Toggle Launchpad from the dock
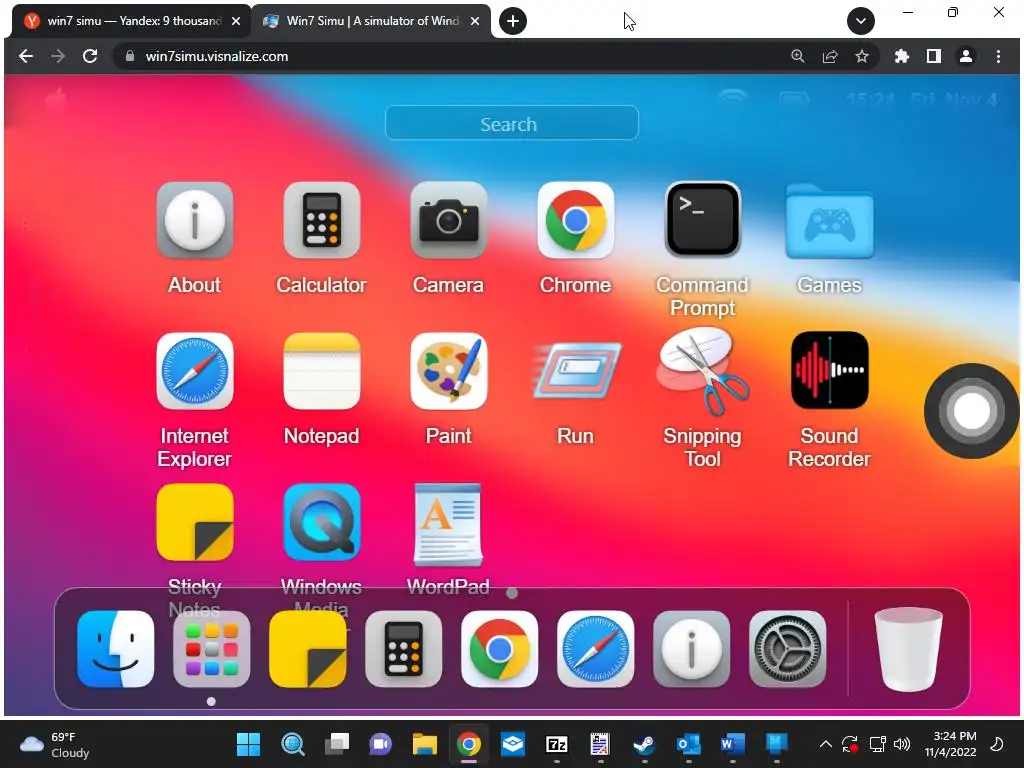This screenshot has width=1024, height=768. point(212,649)
